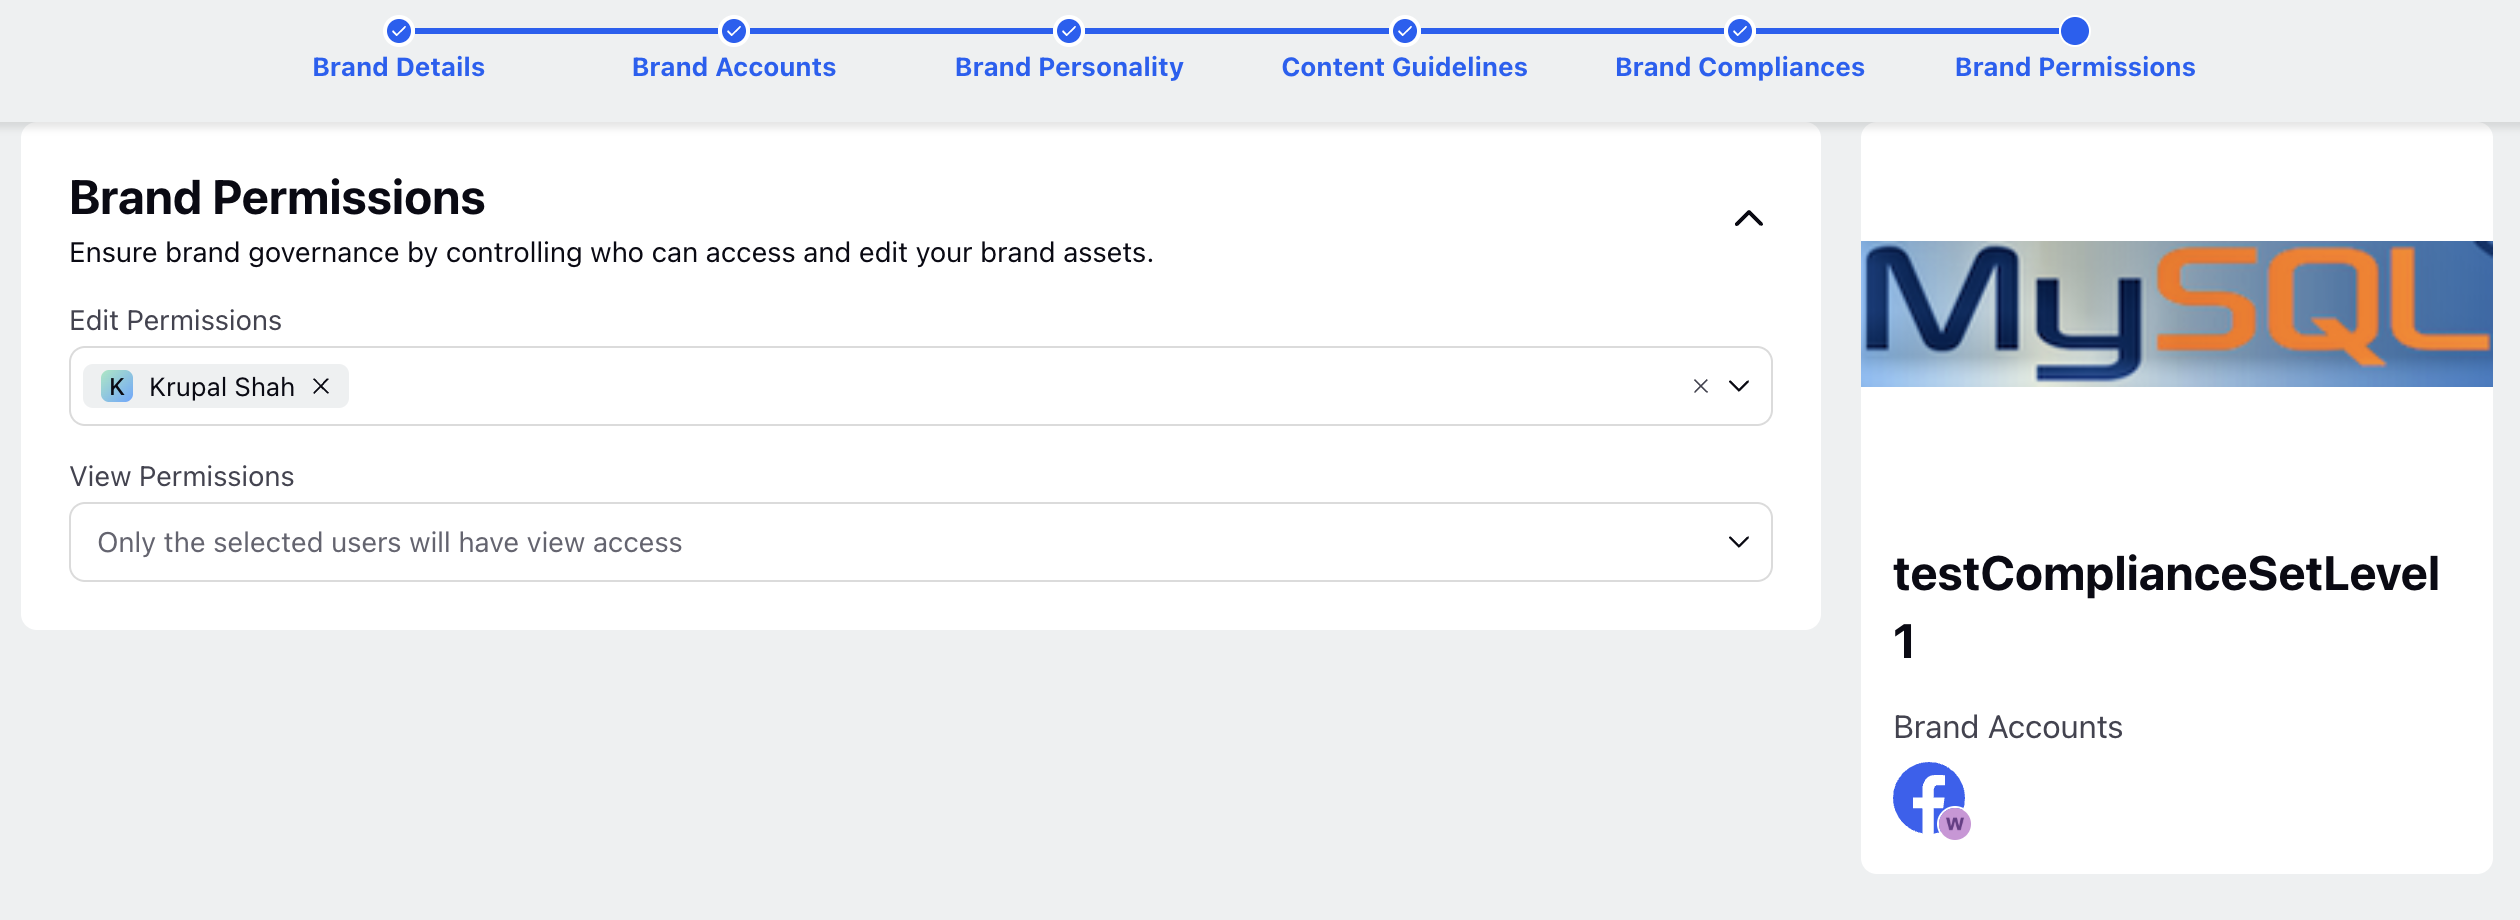Click the Brand Personality checkmark circle
The image size is (2520, 920).
point(1069,31)
